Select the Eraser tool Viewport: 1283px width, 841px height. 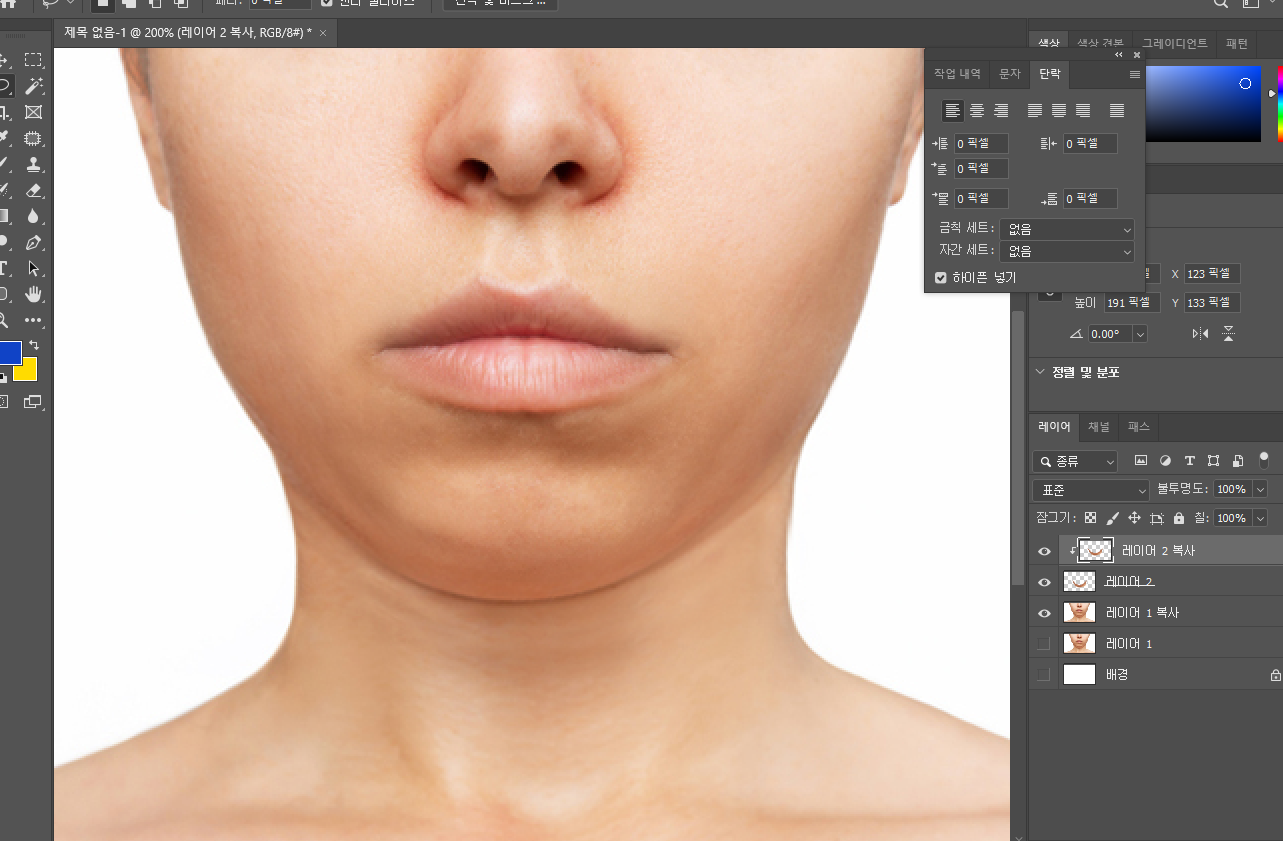pyautogui.click(x=33, y=190)
